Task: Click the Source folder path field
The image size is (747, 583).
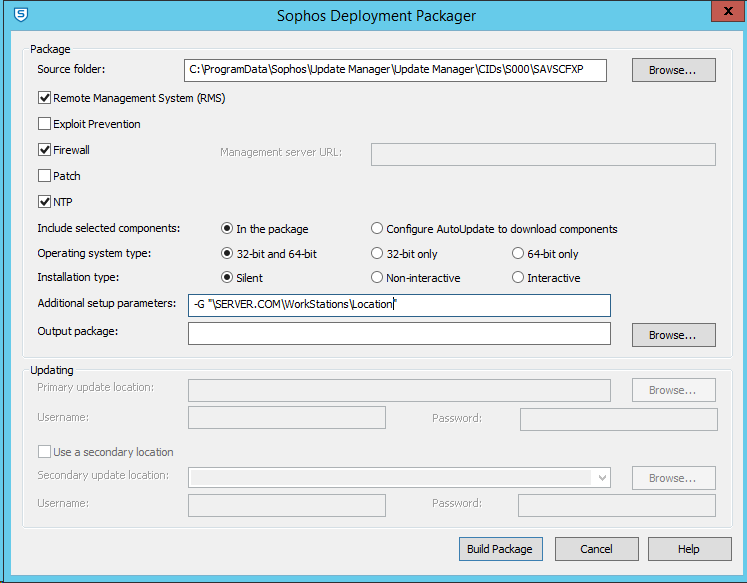Action: (x=395, y=70)
